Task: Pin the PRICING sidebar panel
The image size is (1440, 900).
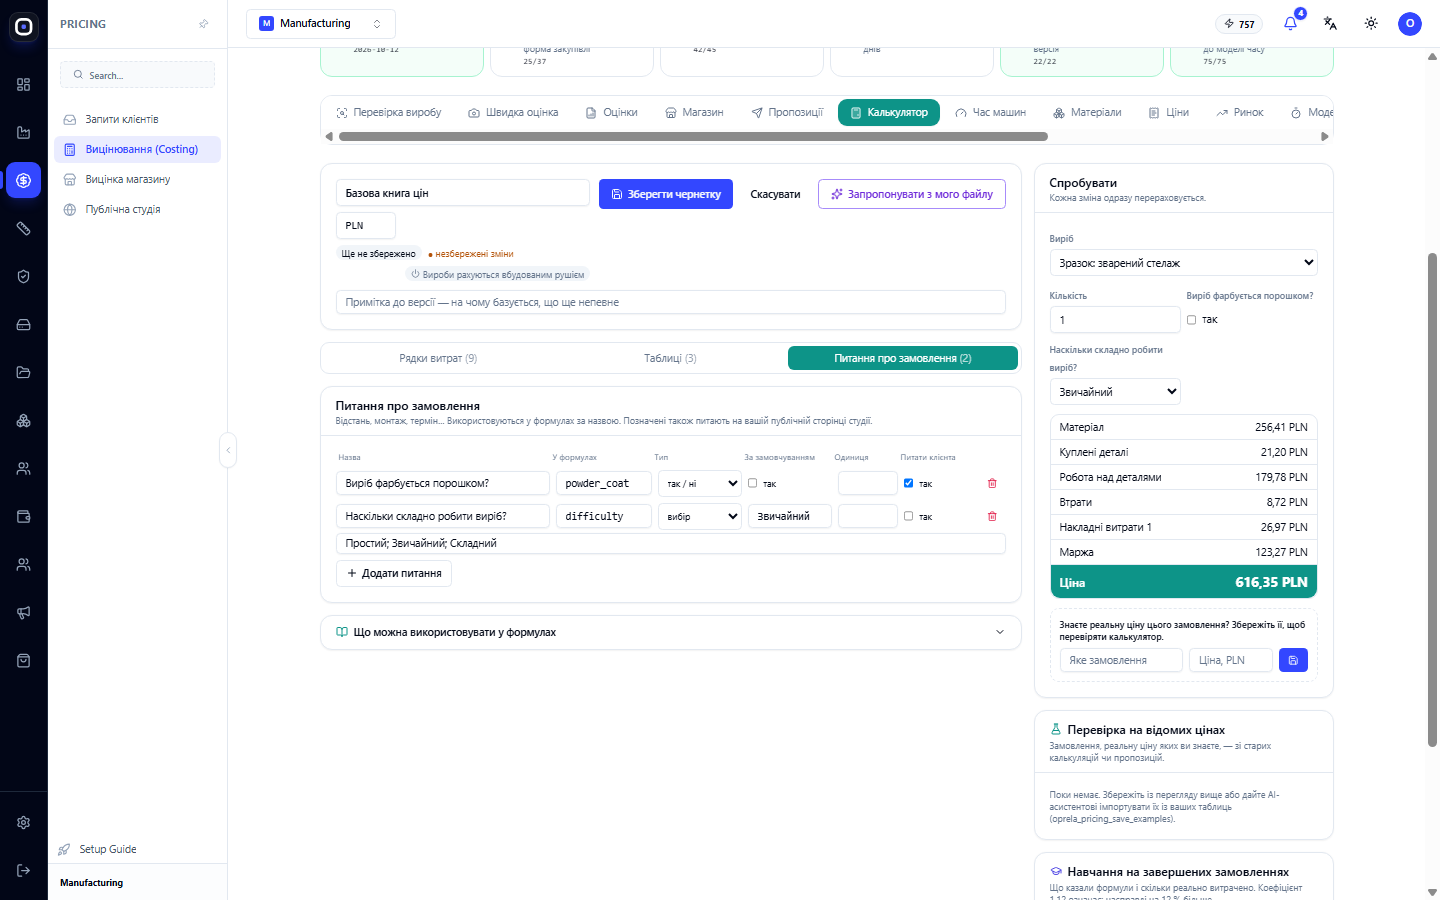Action: 204,24
